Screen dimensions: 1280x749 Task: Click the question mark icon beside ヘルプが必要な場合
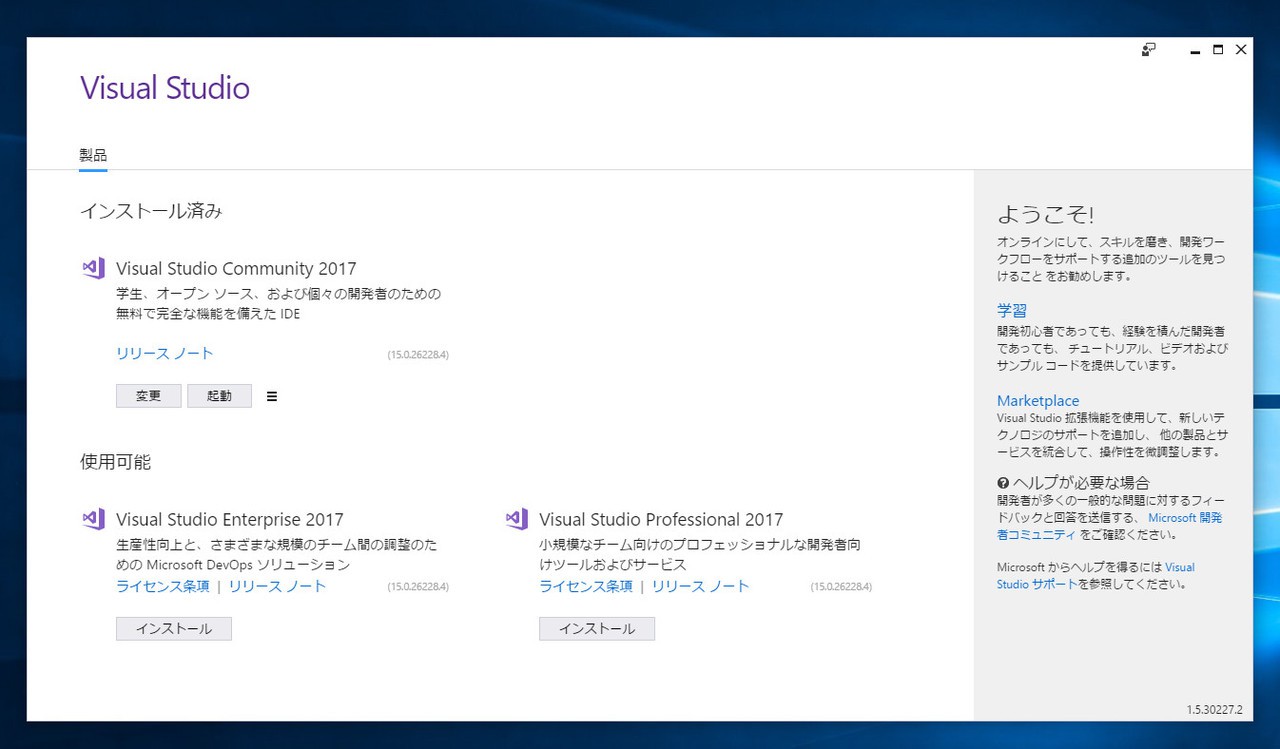(x=1003, y=483)
